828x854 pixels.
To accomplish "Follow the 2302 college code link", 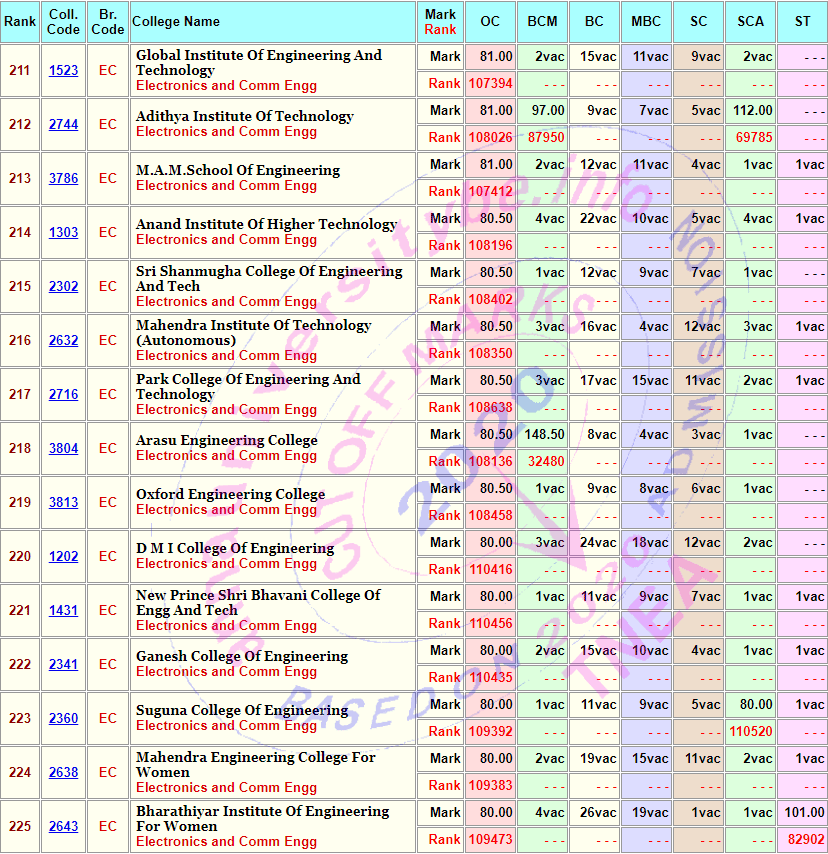I will [x=63, y=287].
